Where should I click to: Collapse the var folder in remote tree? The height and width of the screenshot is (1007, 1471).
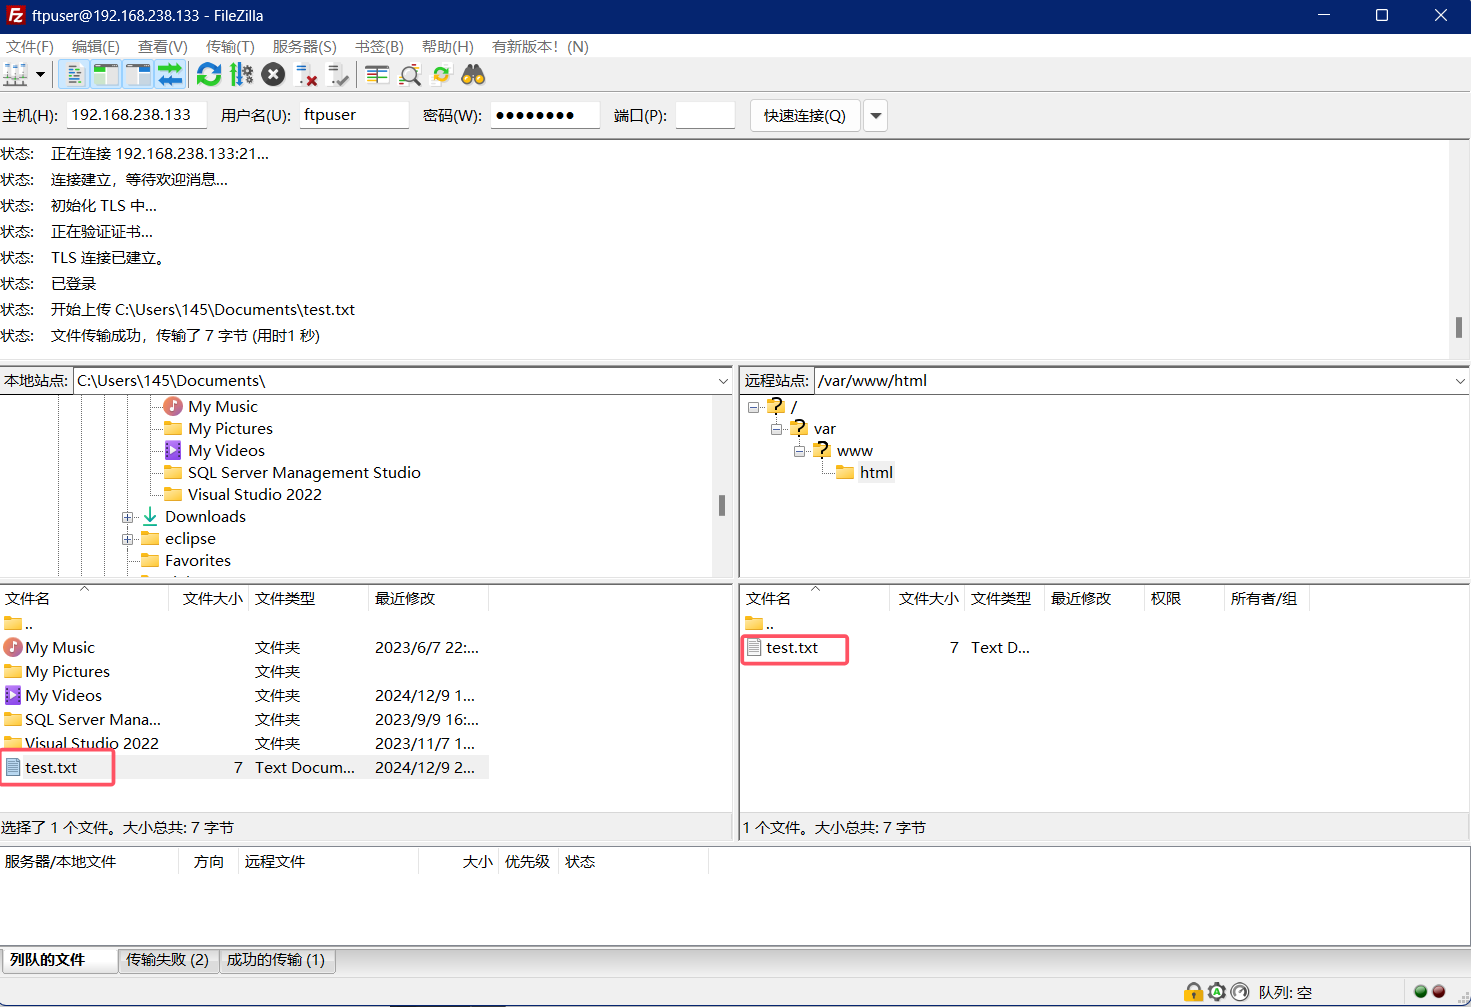pos(777,429)
